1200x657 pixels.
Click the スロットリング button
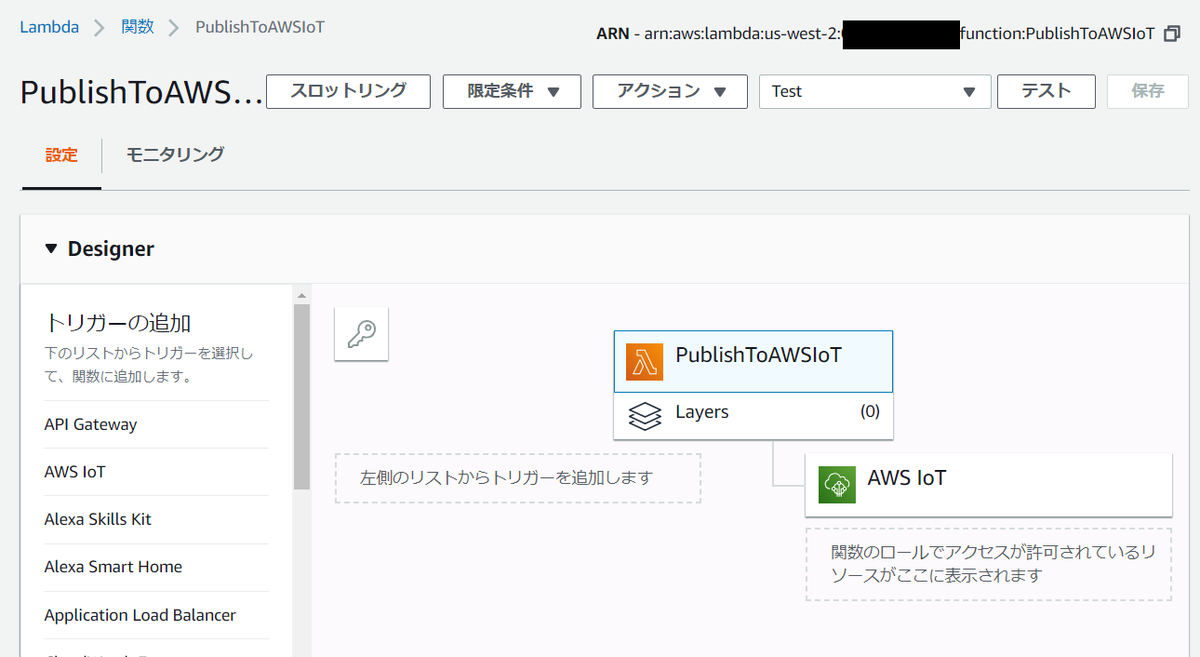point(348,91)
